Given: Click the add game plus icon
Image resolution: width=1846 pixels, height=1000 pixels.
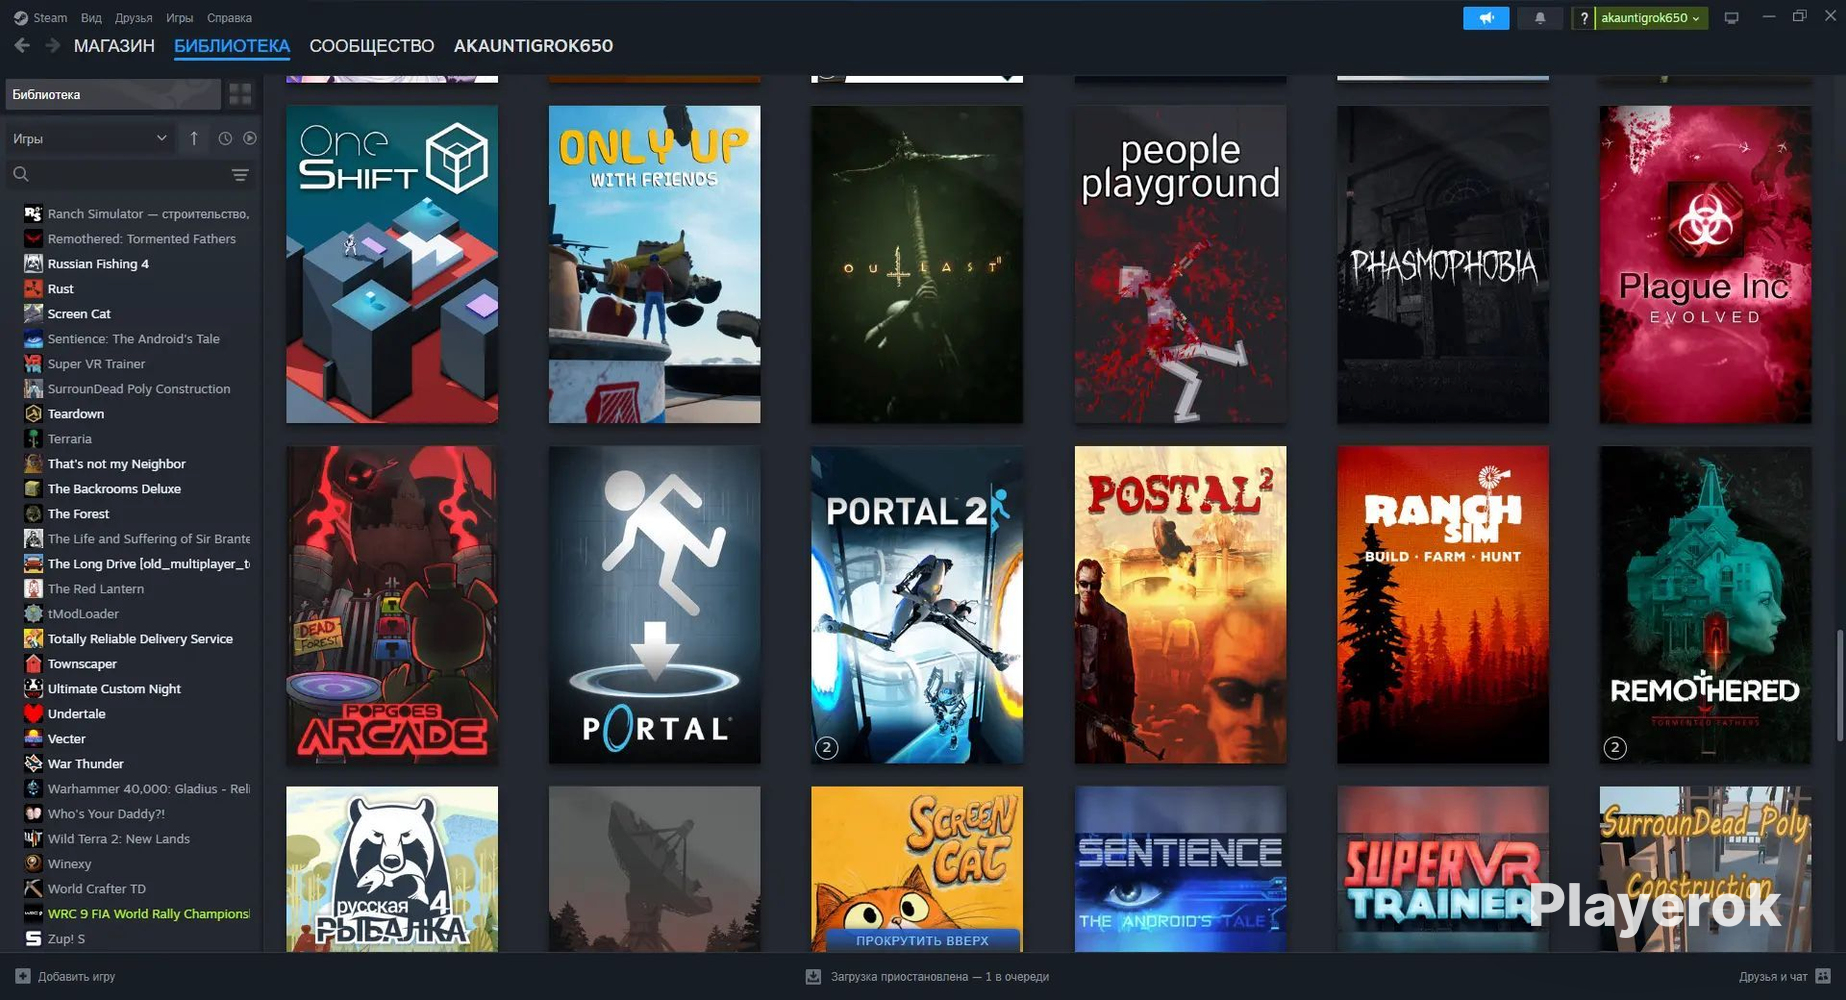Looking at the screenshot, I should point(23,977).
